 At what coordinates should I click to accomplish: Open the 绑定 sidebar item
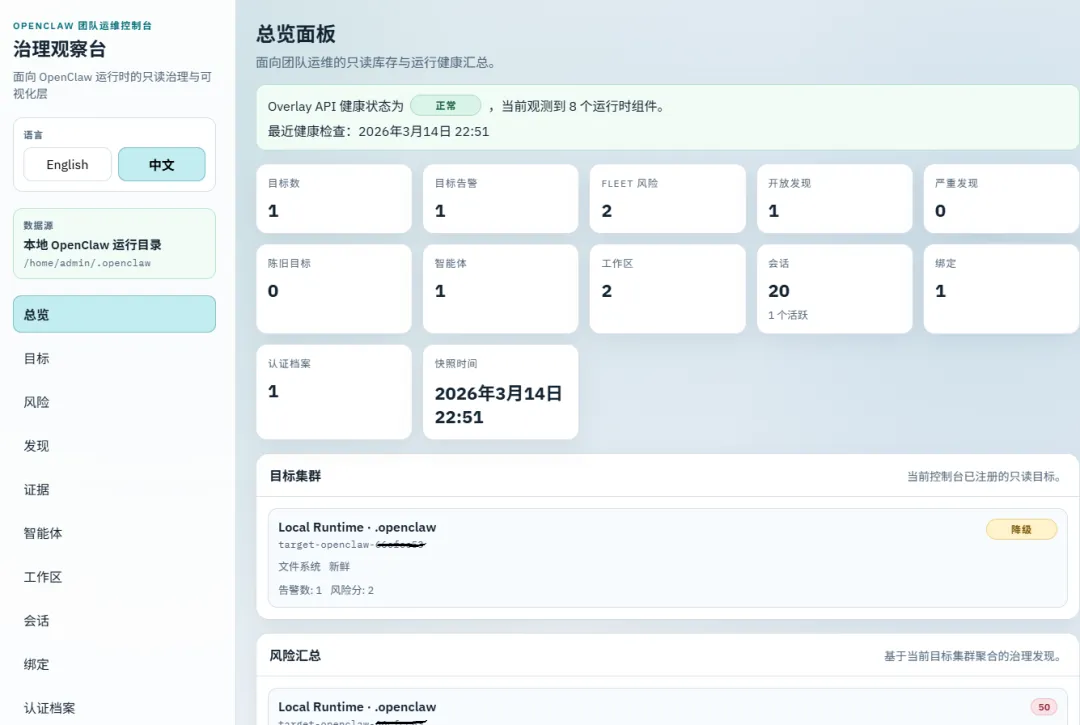[114, 664]
